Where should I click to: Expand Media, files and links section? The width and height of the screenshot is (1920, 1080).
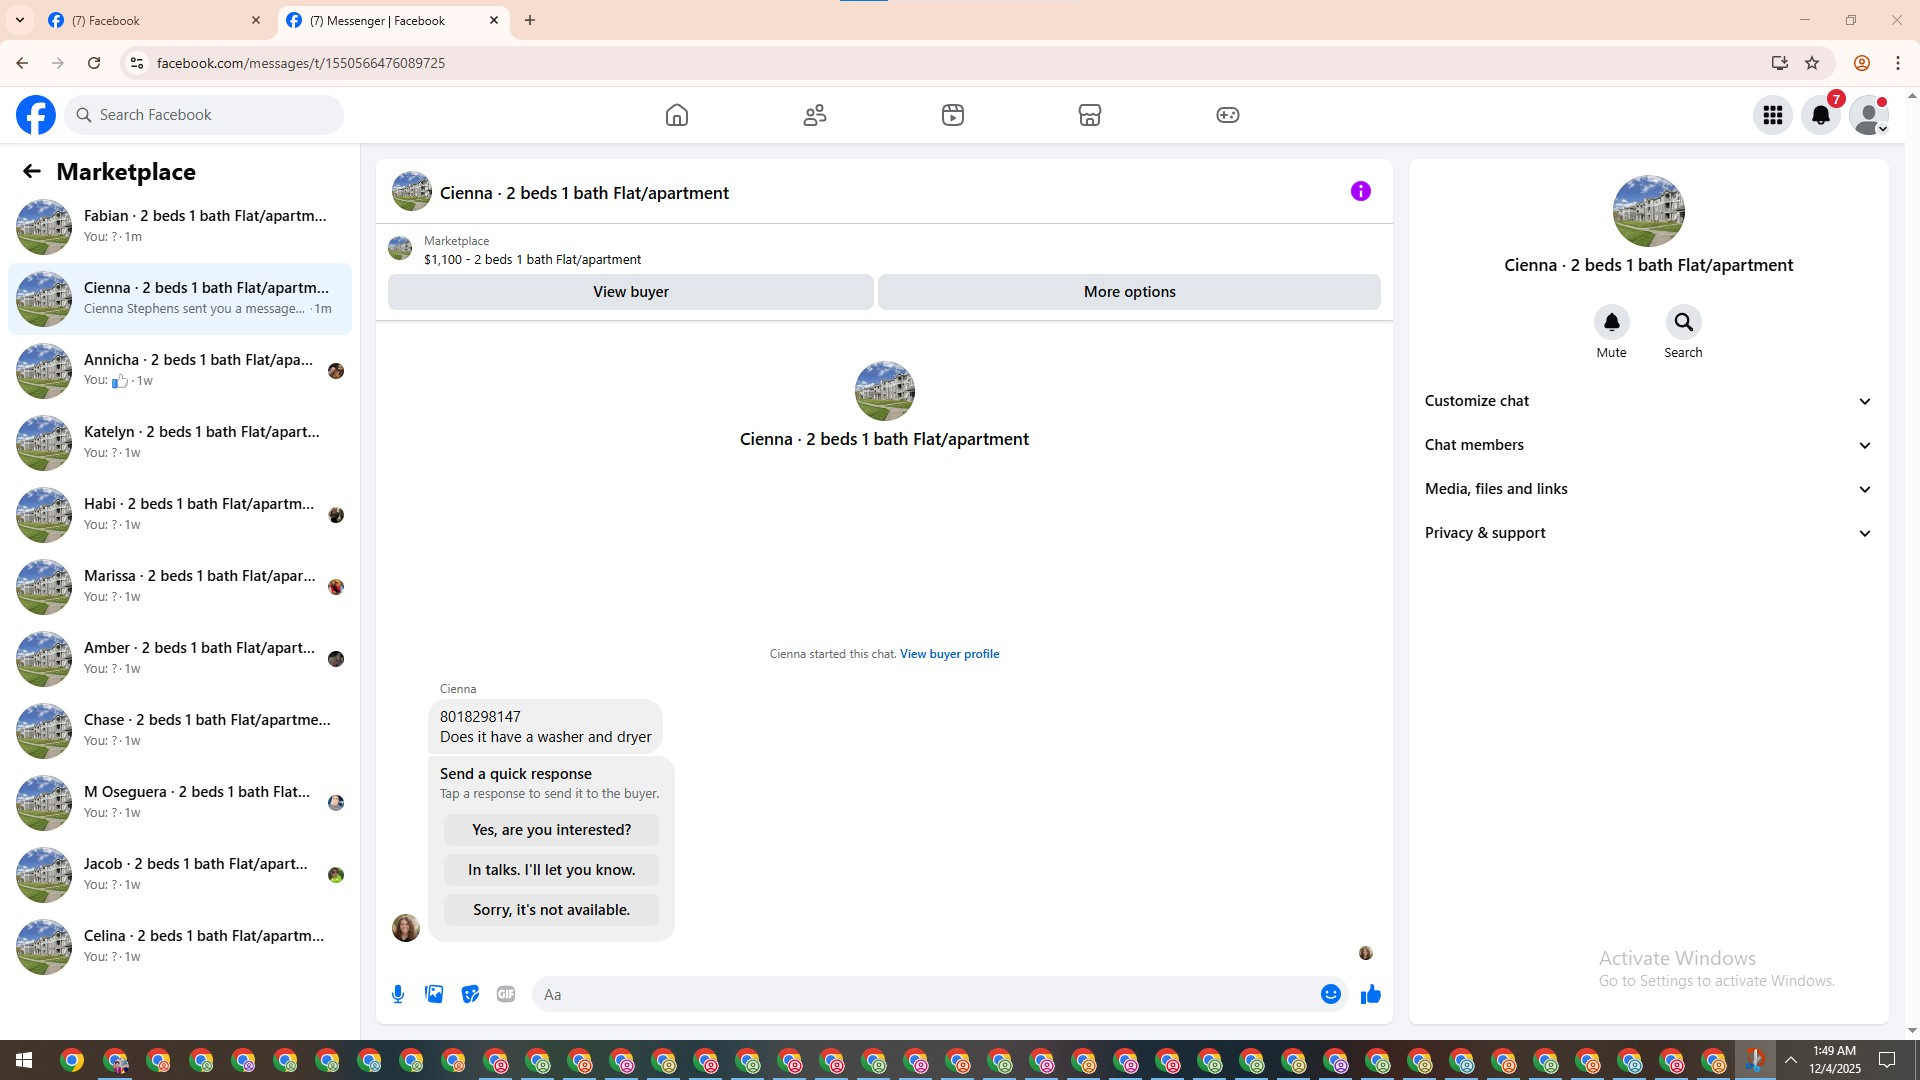(1647, 489)
